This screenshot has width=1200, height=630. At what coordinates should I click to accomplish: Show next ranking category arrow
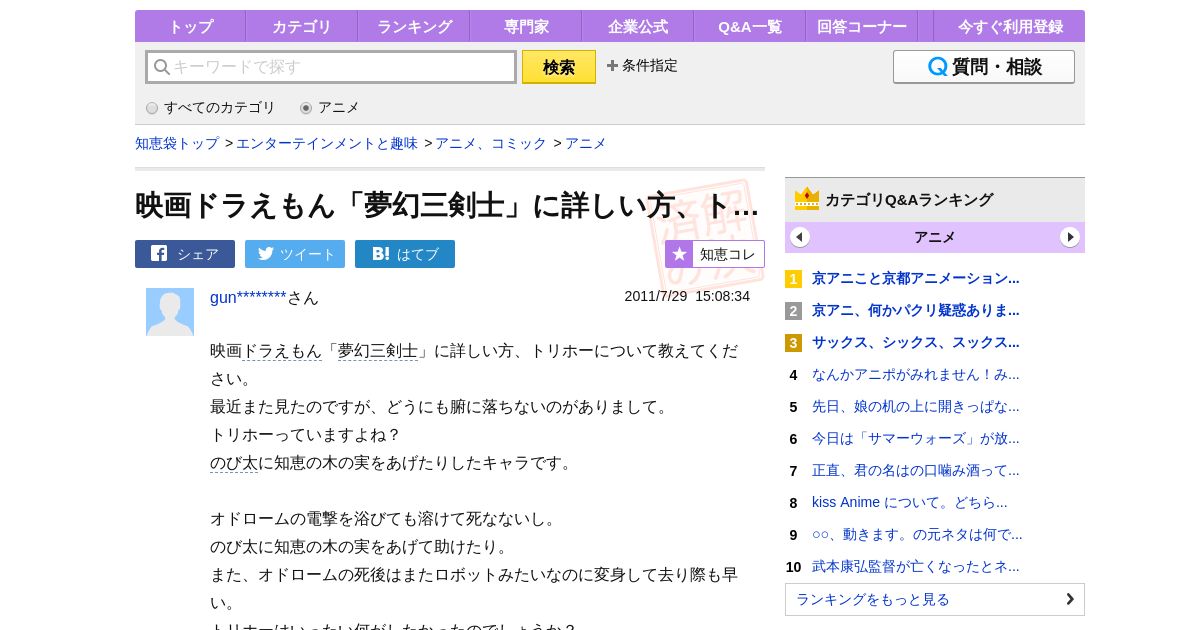click(1070, 237)
